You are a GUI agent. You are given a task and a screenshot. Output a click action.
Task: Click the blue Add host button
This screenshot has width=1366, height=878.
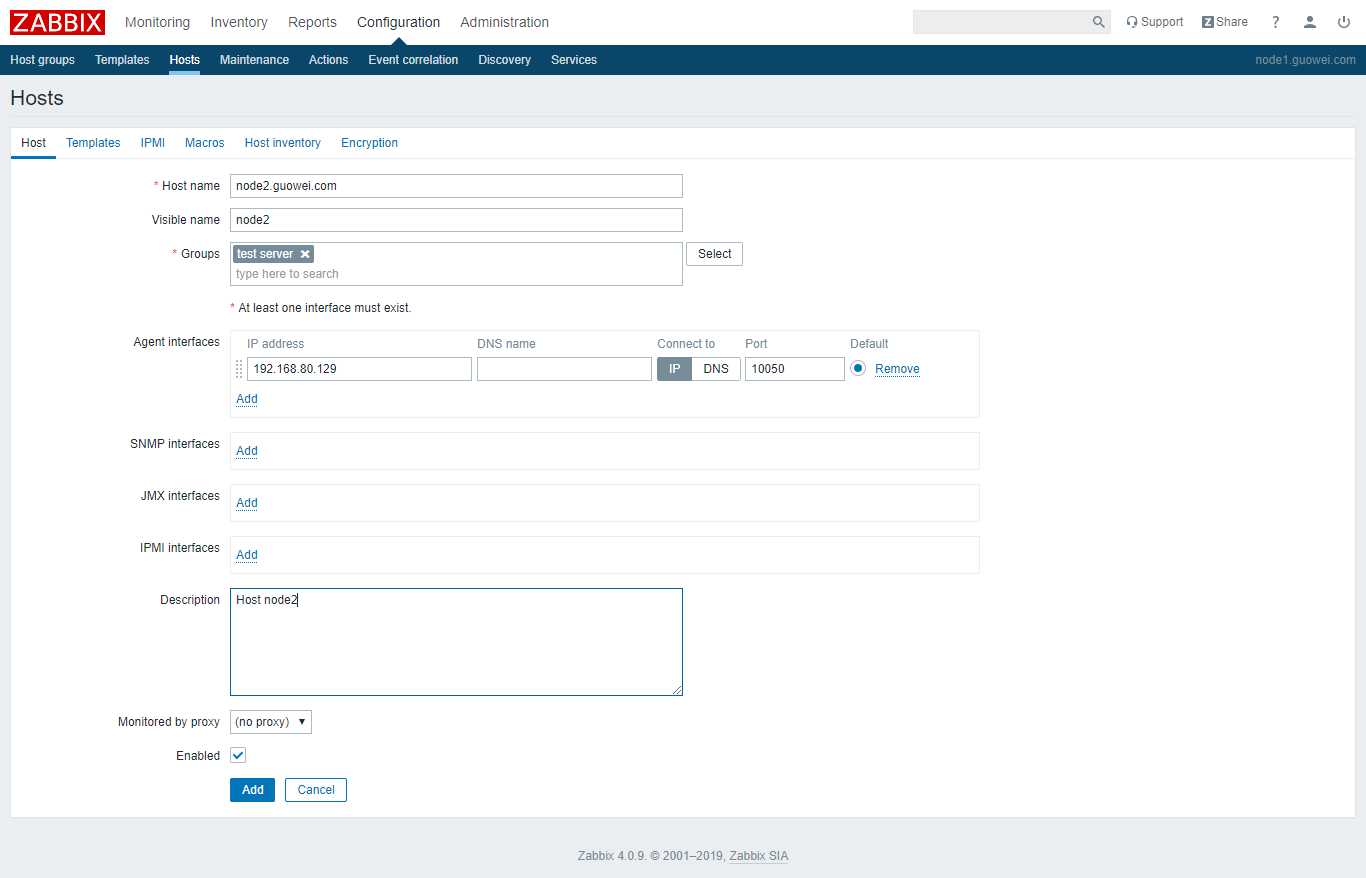[252, 790]
